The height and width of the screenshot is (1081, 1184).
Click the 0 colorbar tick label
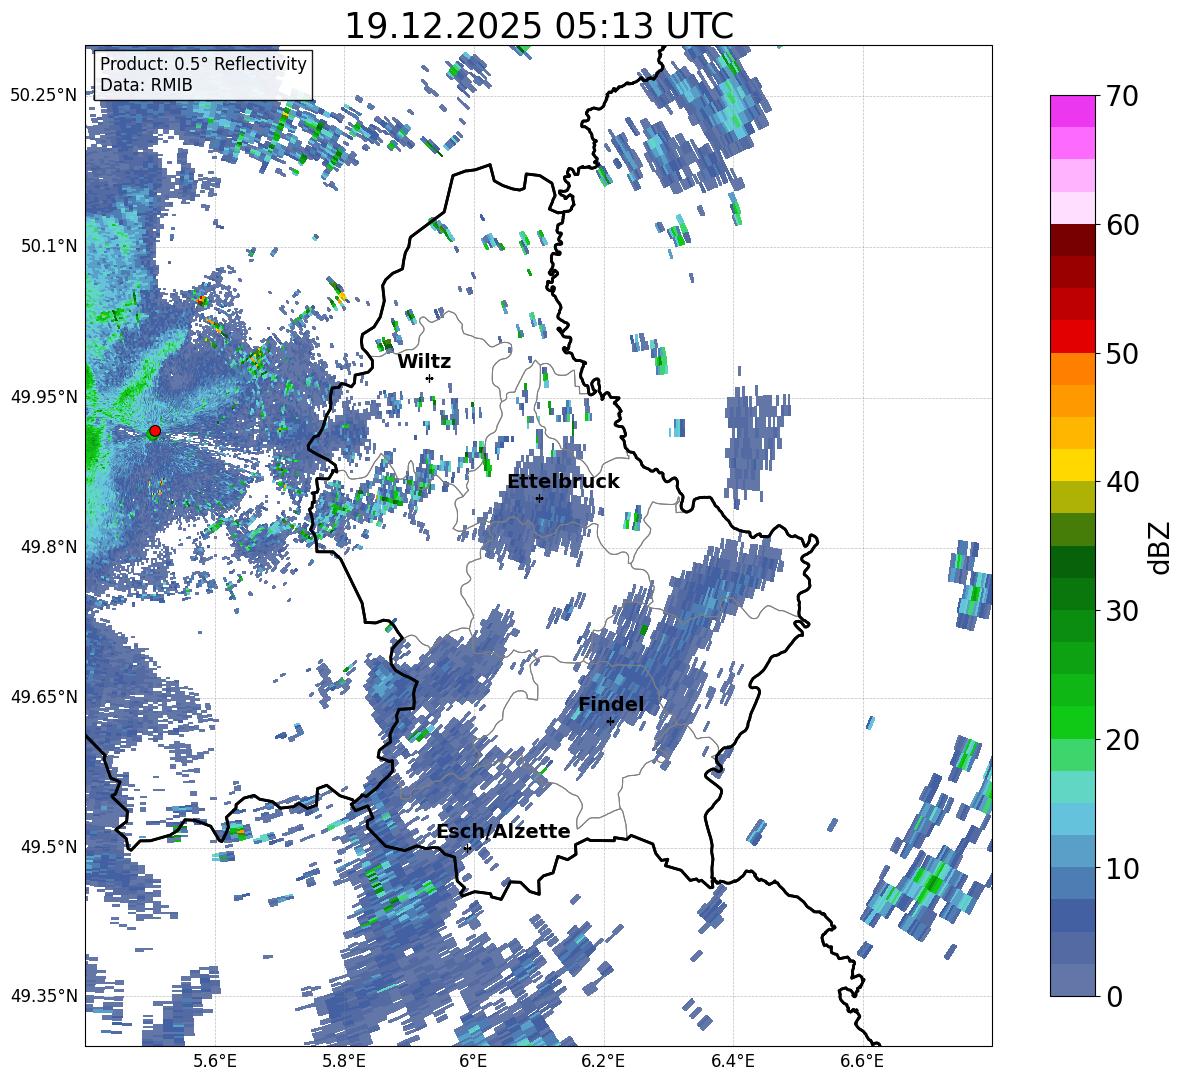tap(1114, 996)
